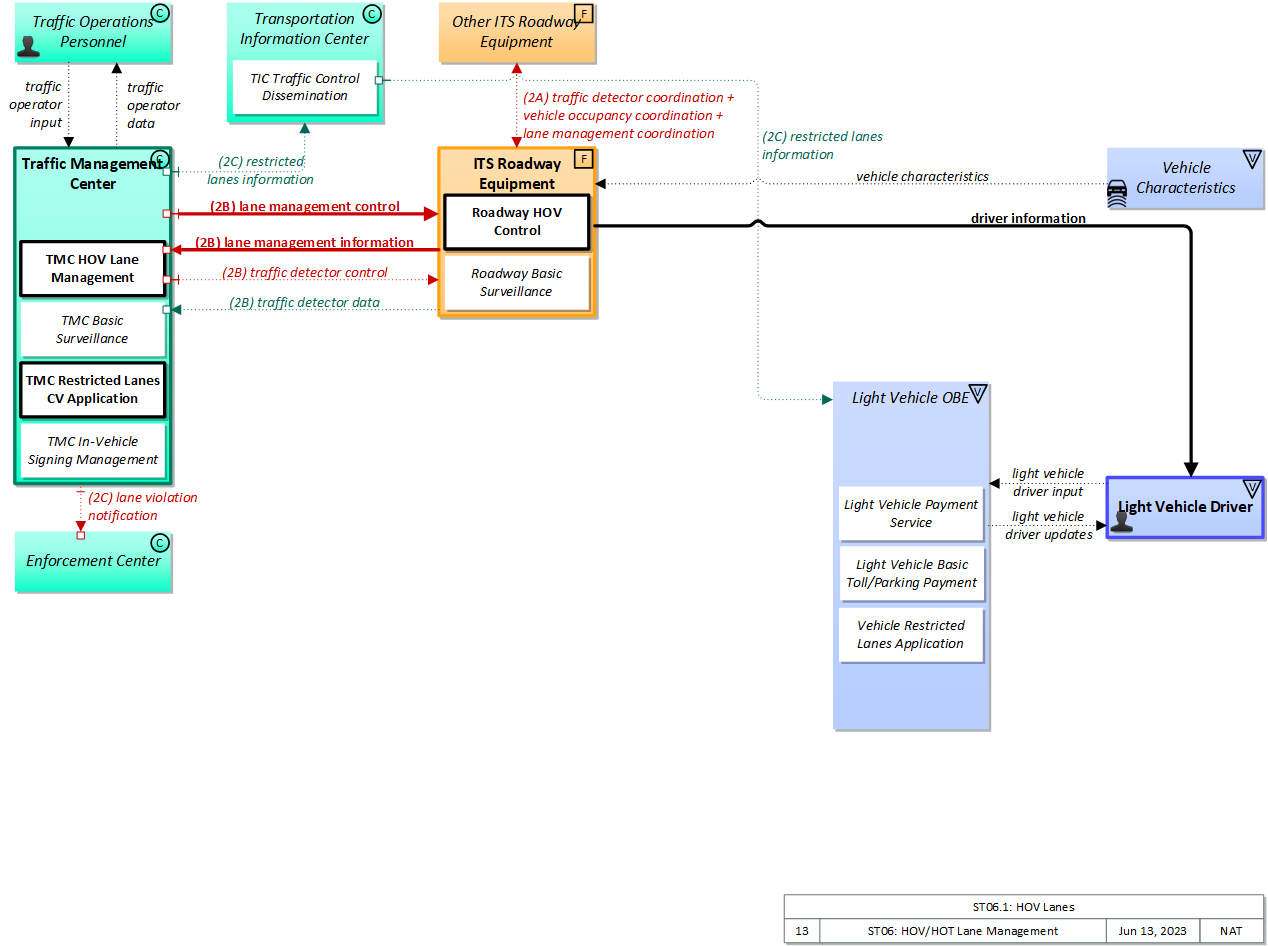Click the person icon in Traffic Operations Personnel
Image resolution: width=1268 pixels, height=946 pixels.
coord(29,46)
